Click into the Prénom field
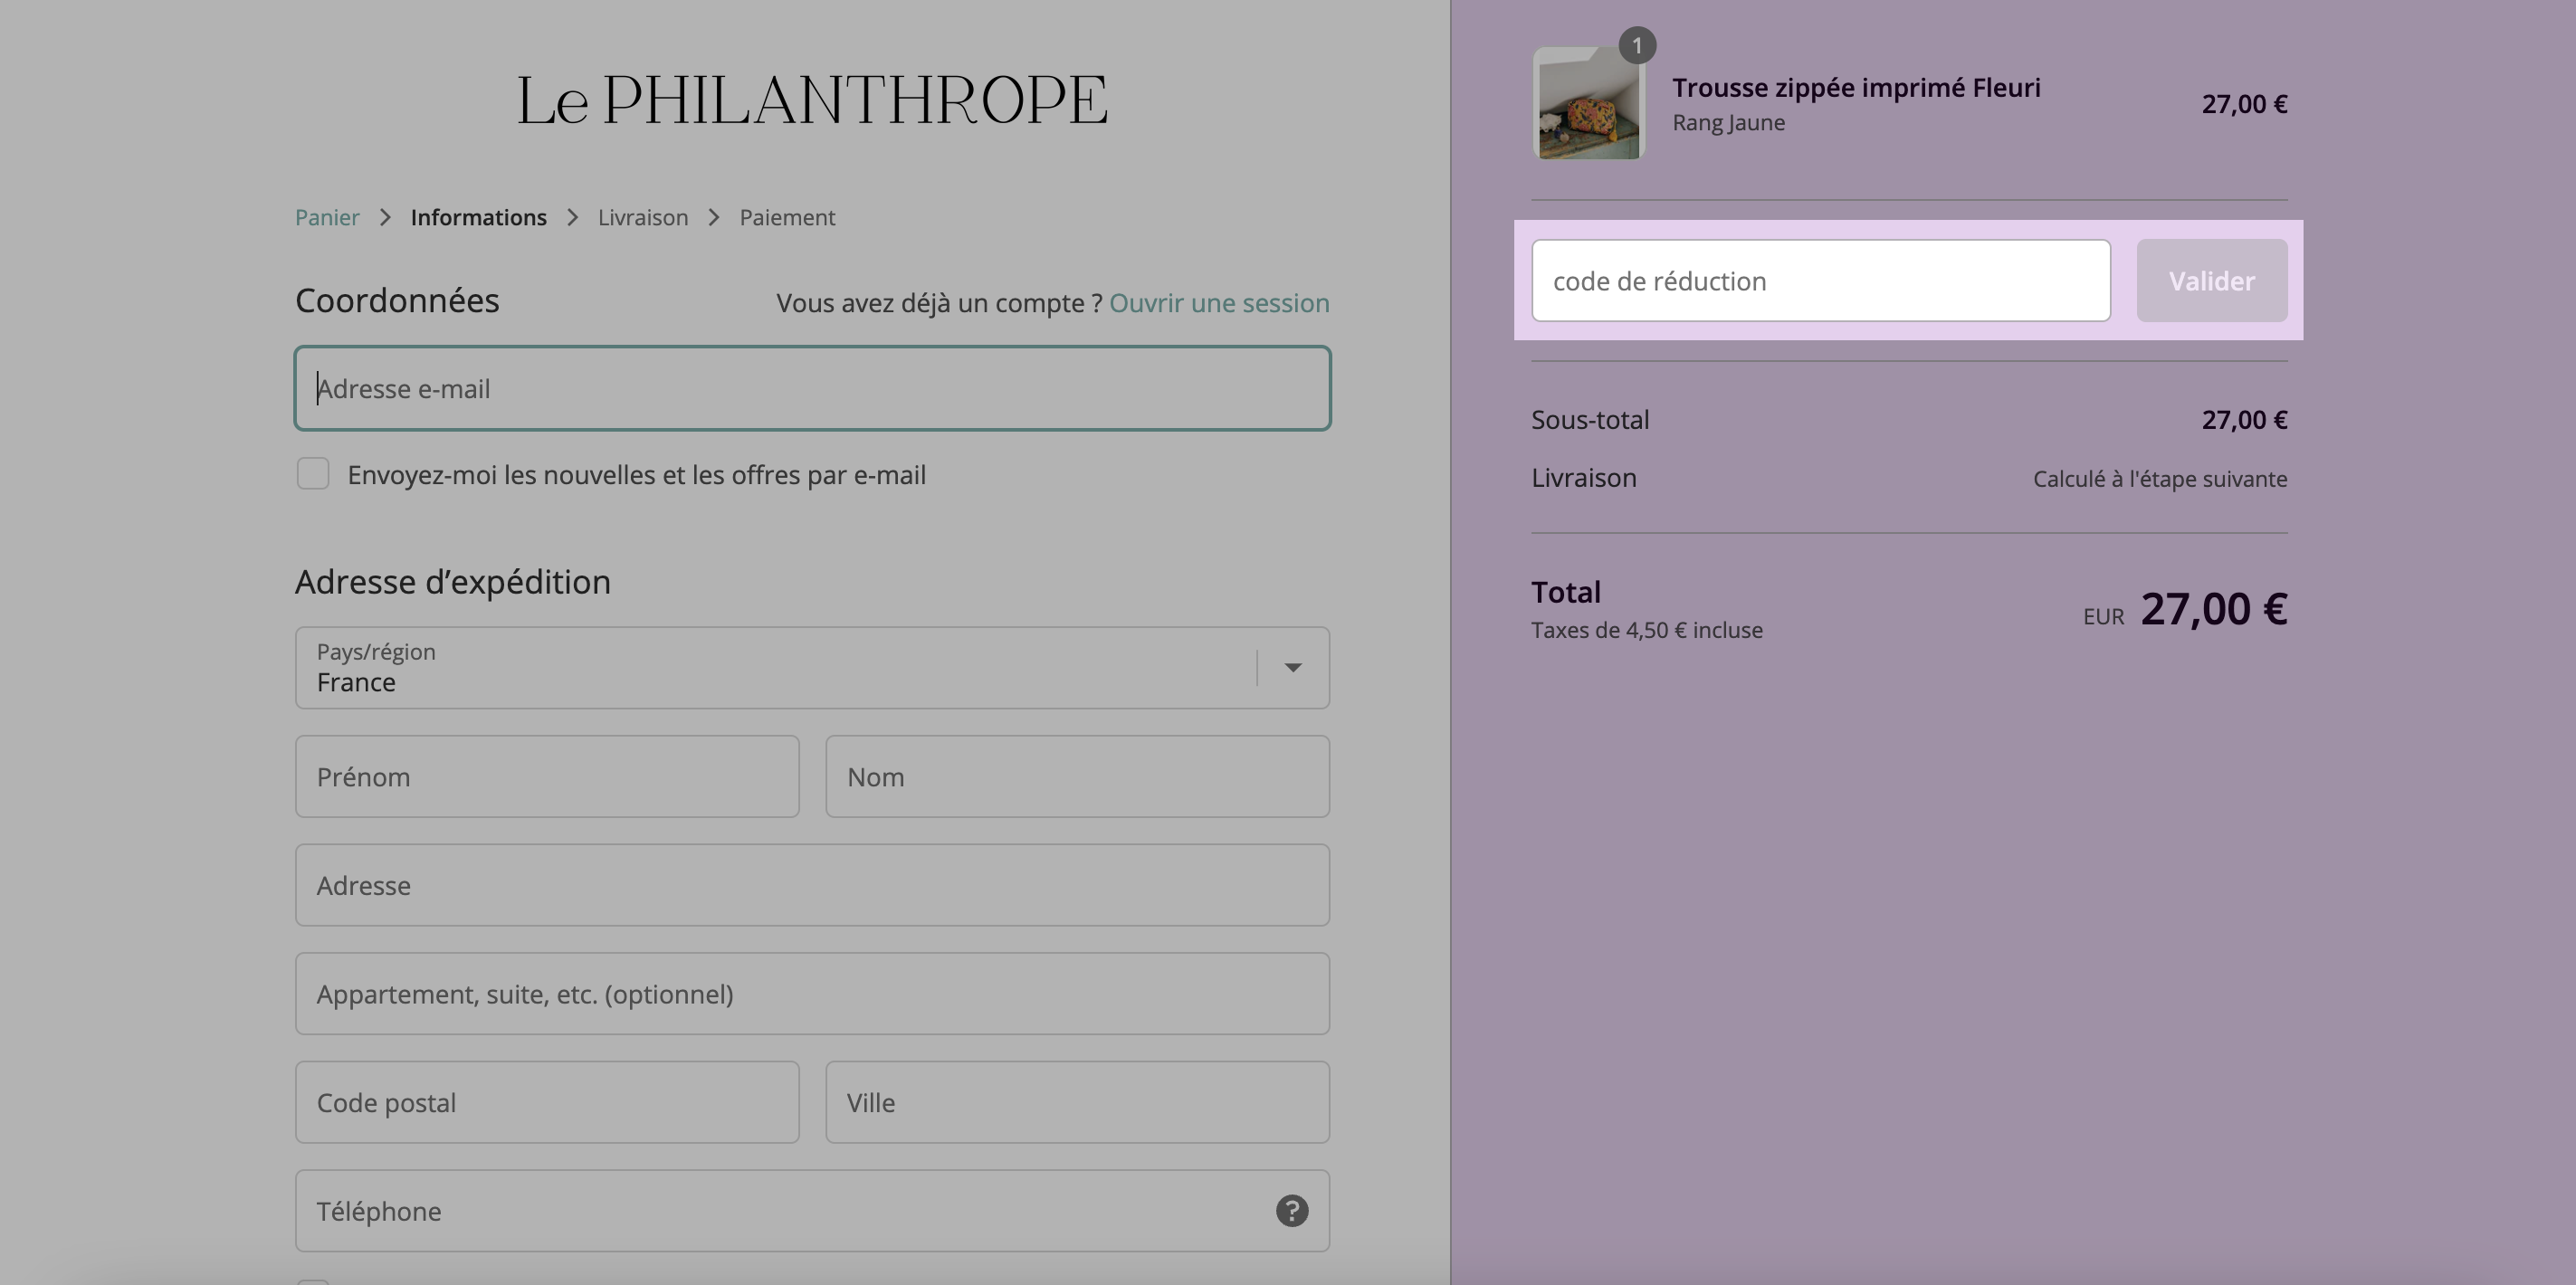The image size is (2576, 1285). tap(547, 777)
